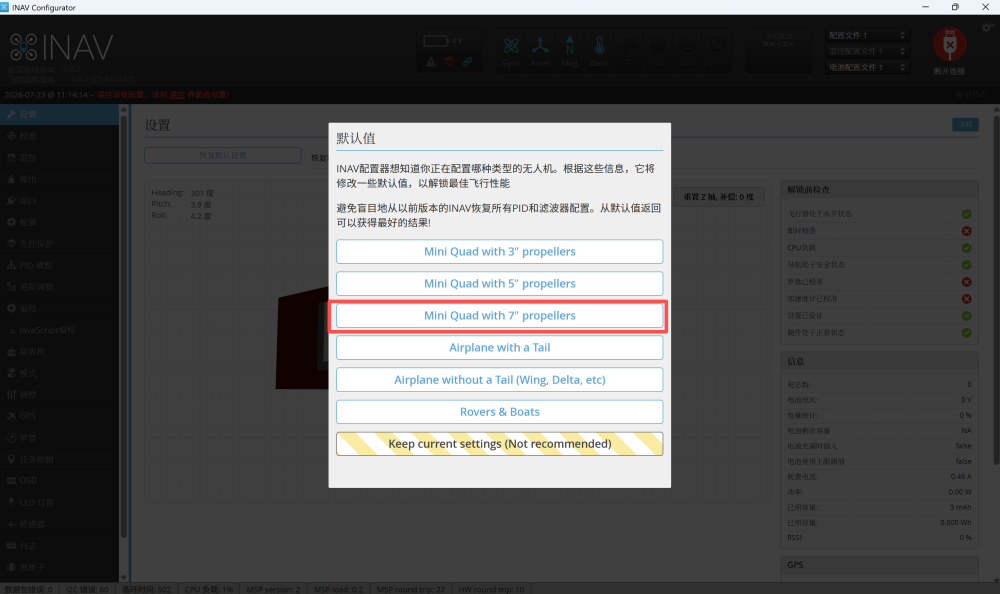Open the 黑匣子 tab in the sidebar
This screenshot has height=594, width=1000.
pos(59,567)
